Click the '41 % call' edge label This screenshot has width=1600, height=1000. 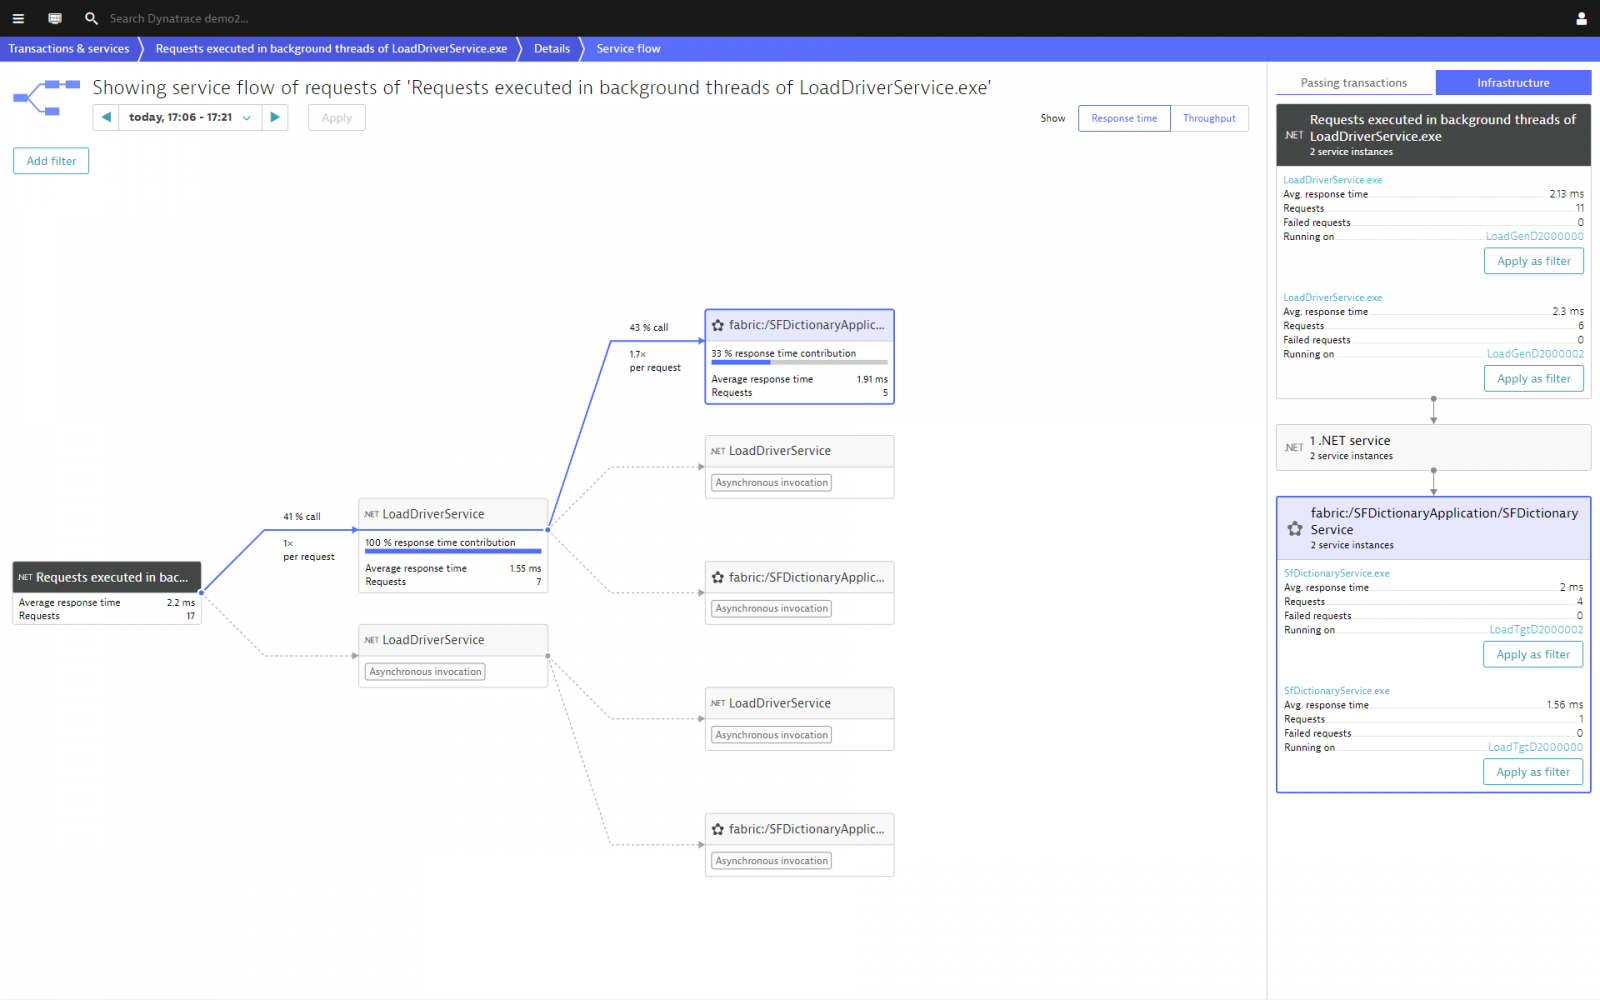tap(302, 517)
